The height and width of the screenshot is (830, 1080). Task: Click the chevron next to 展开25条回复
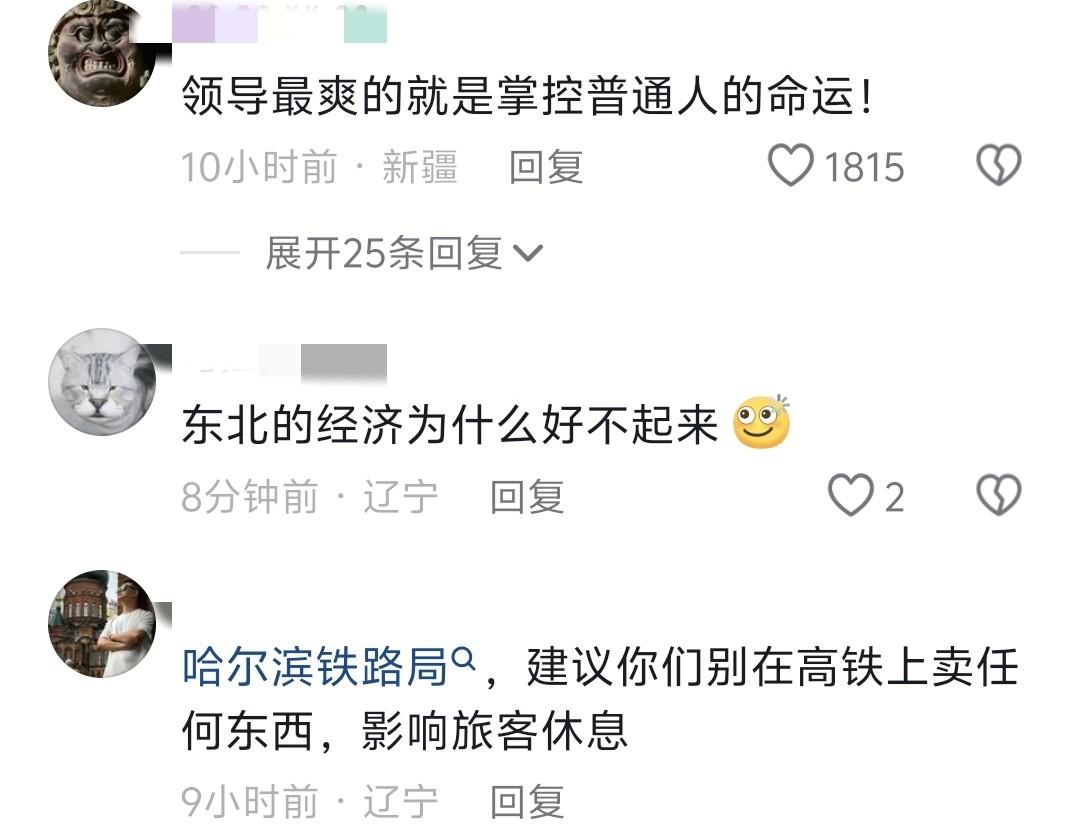click(528, 253)
